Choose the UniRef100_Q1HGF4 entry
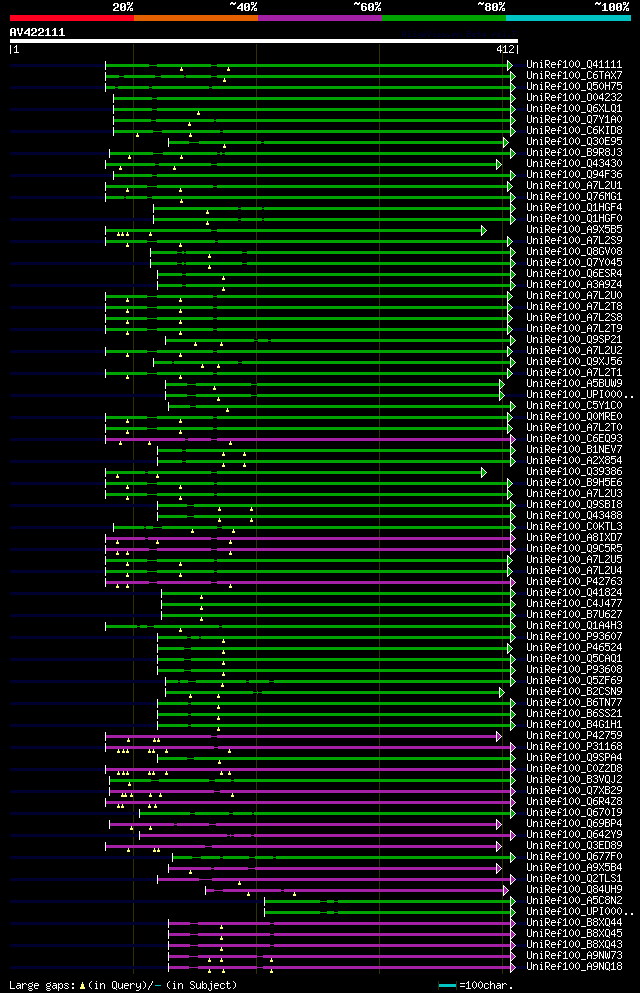The width and height of the screenshot is (640, 993). (x=574, y=208)
